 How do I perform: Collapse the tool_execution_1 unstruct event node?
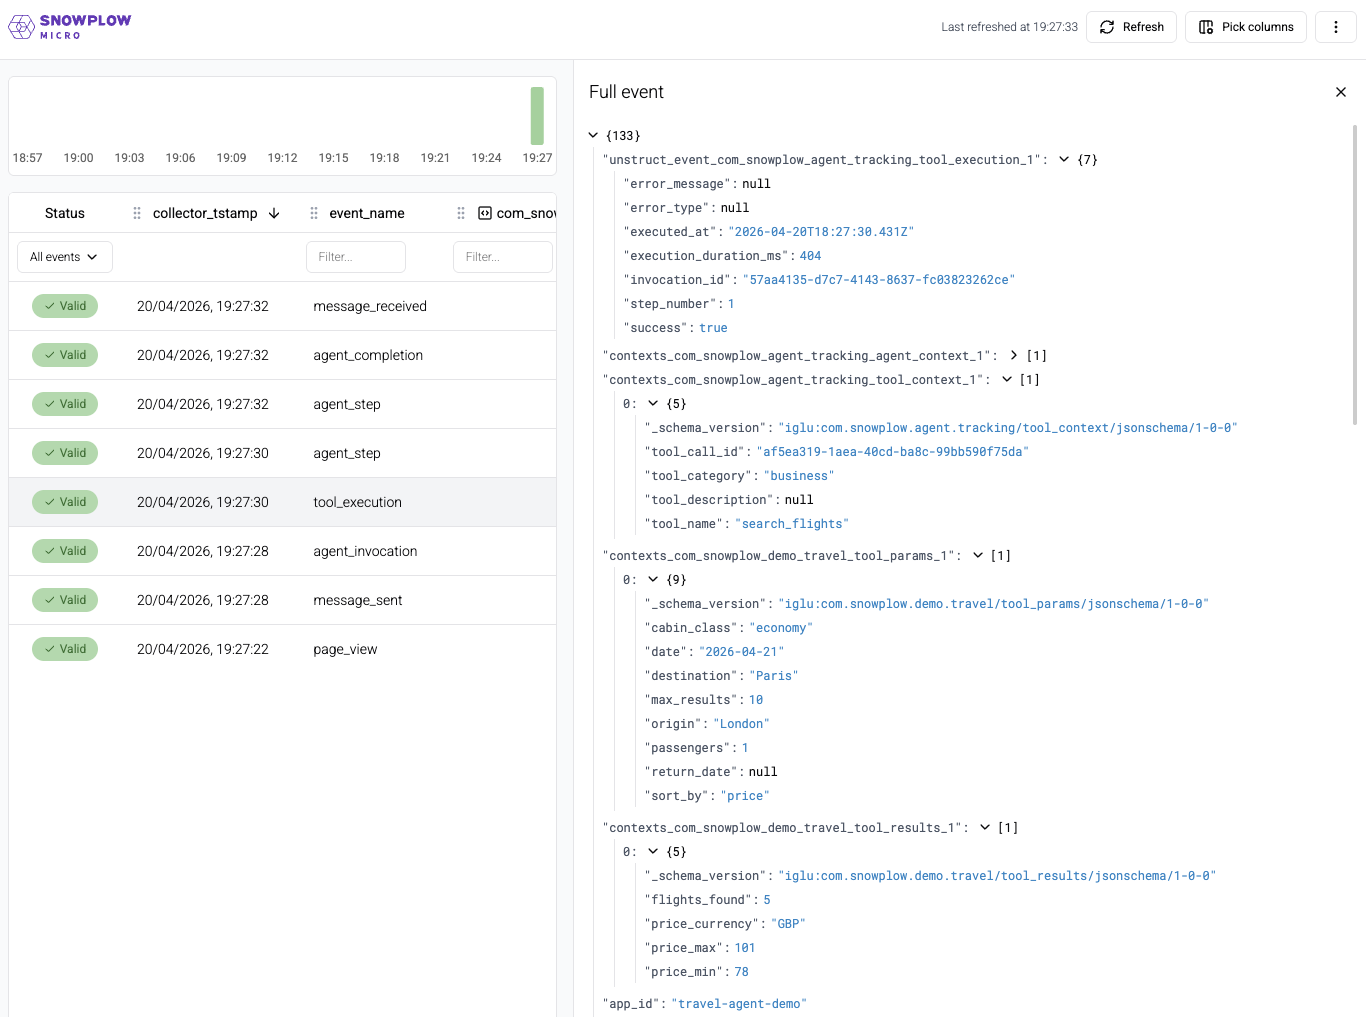click(x=1064, y=160)
